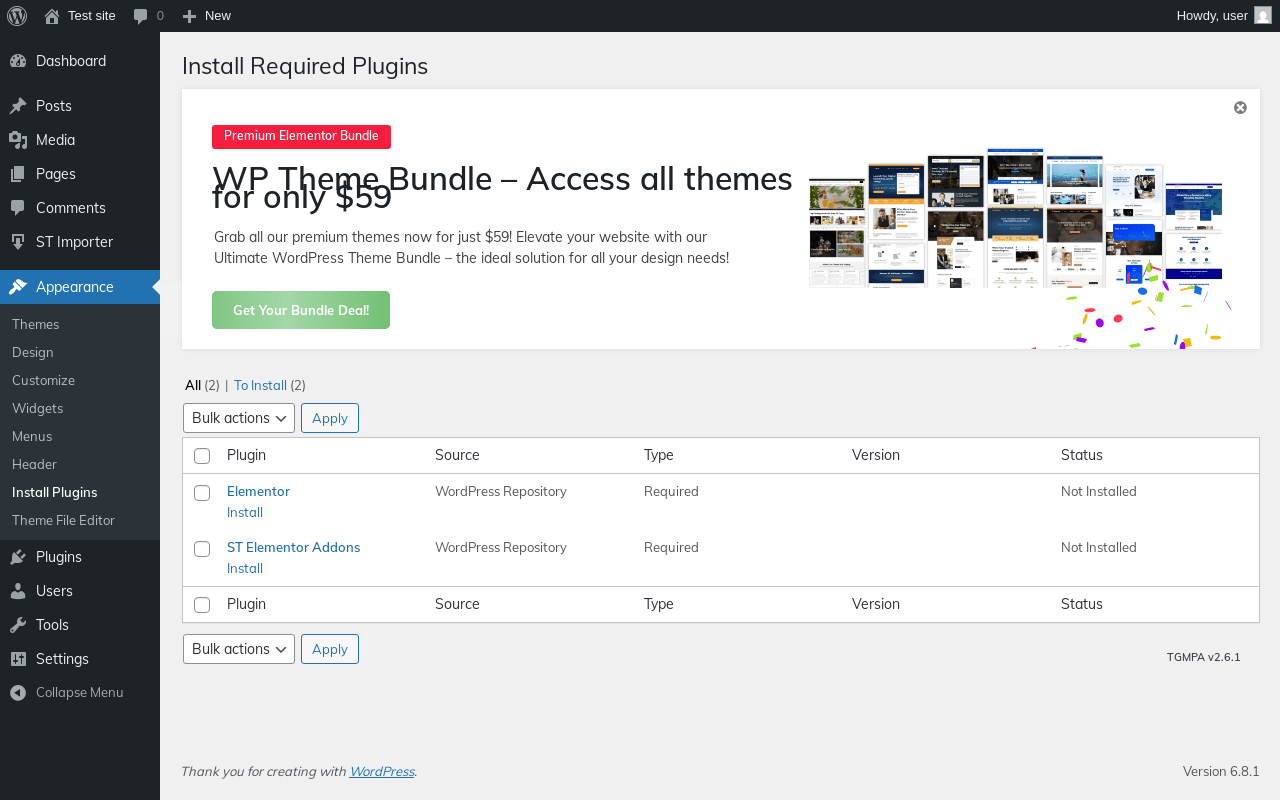This screenshot has height=800, width=1280.
Task: Open the WordPress footer link
Action: click(382, 771)
